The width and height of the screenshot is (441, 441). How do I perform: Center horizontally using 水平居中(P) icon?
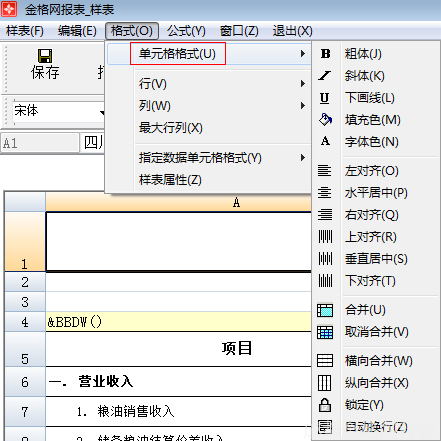(x=325, y=193)
